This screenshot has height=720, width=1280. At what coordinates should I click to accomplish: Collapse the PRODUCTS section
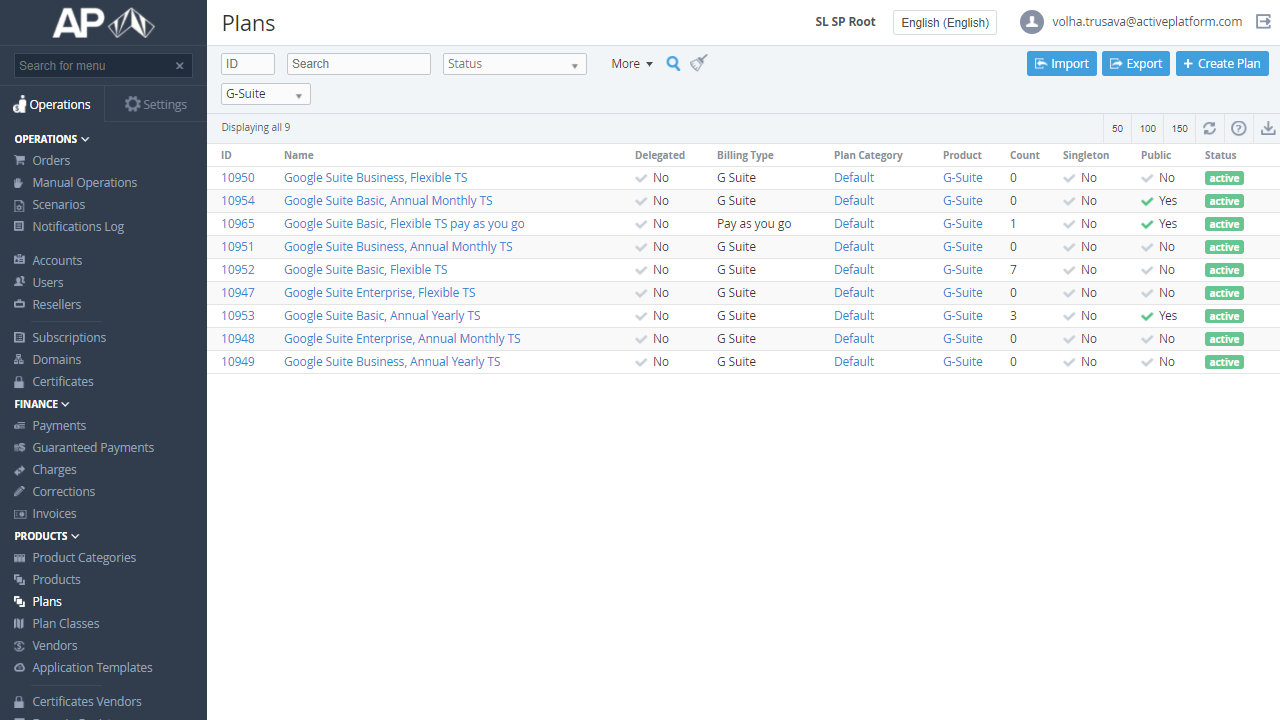tap(47, 536)
